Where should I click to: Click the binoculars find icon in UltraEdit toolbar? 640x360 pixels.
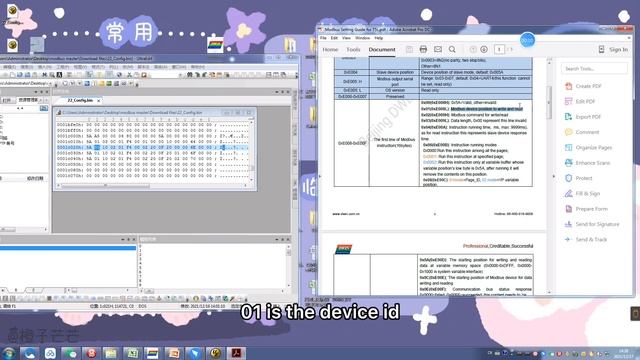click(x=190, y=75)
